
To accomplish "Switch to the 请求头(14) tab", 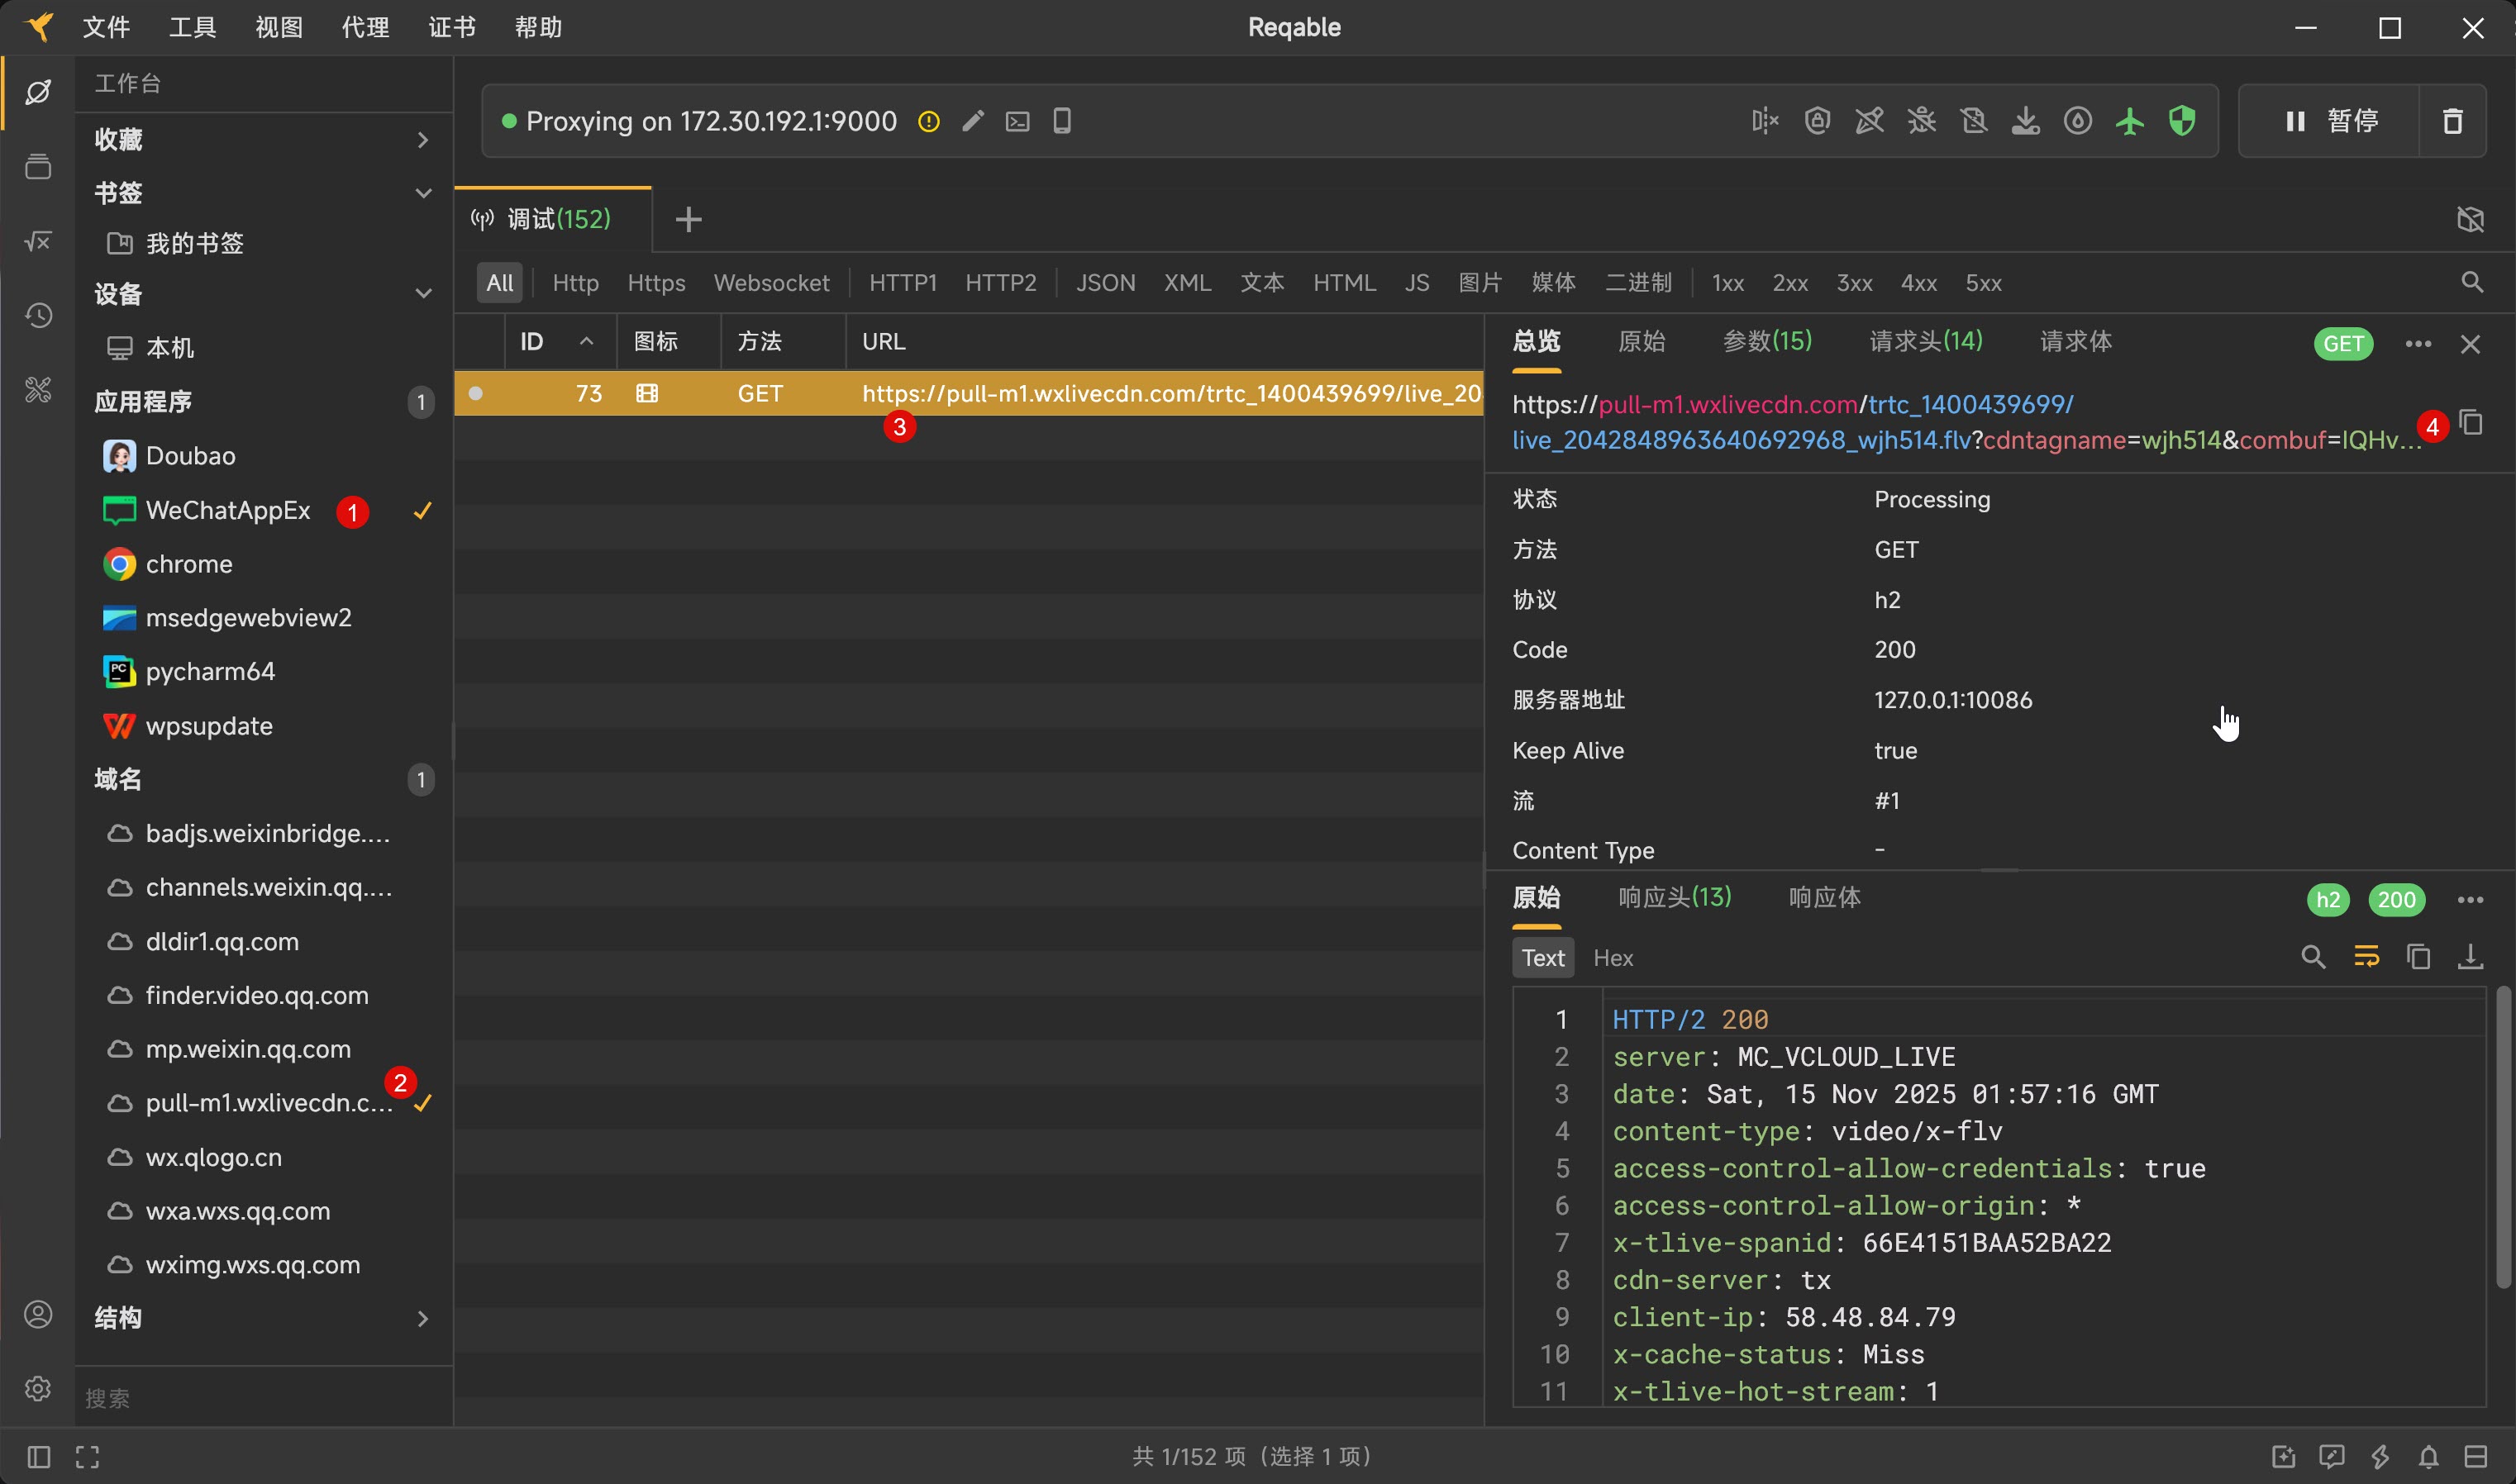I will [x=1925, y=341].
